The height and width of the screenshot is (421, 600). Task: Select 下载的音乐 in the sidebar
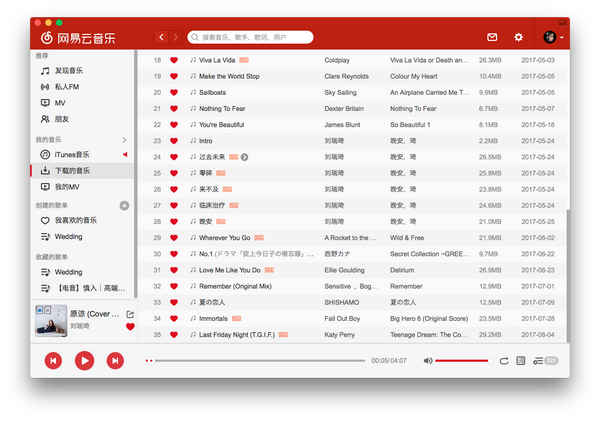[x=82, y=171]
